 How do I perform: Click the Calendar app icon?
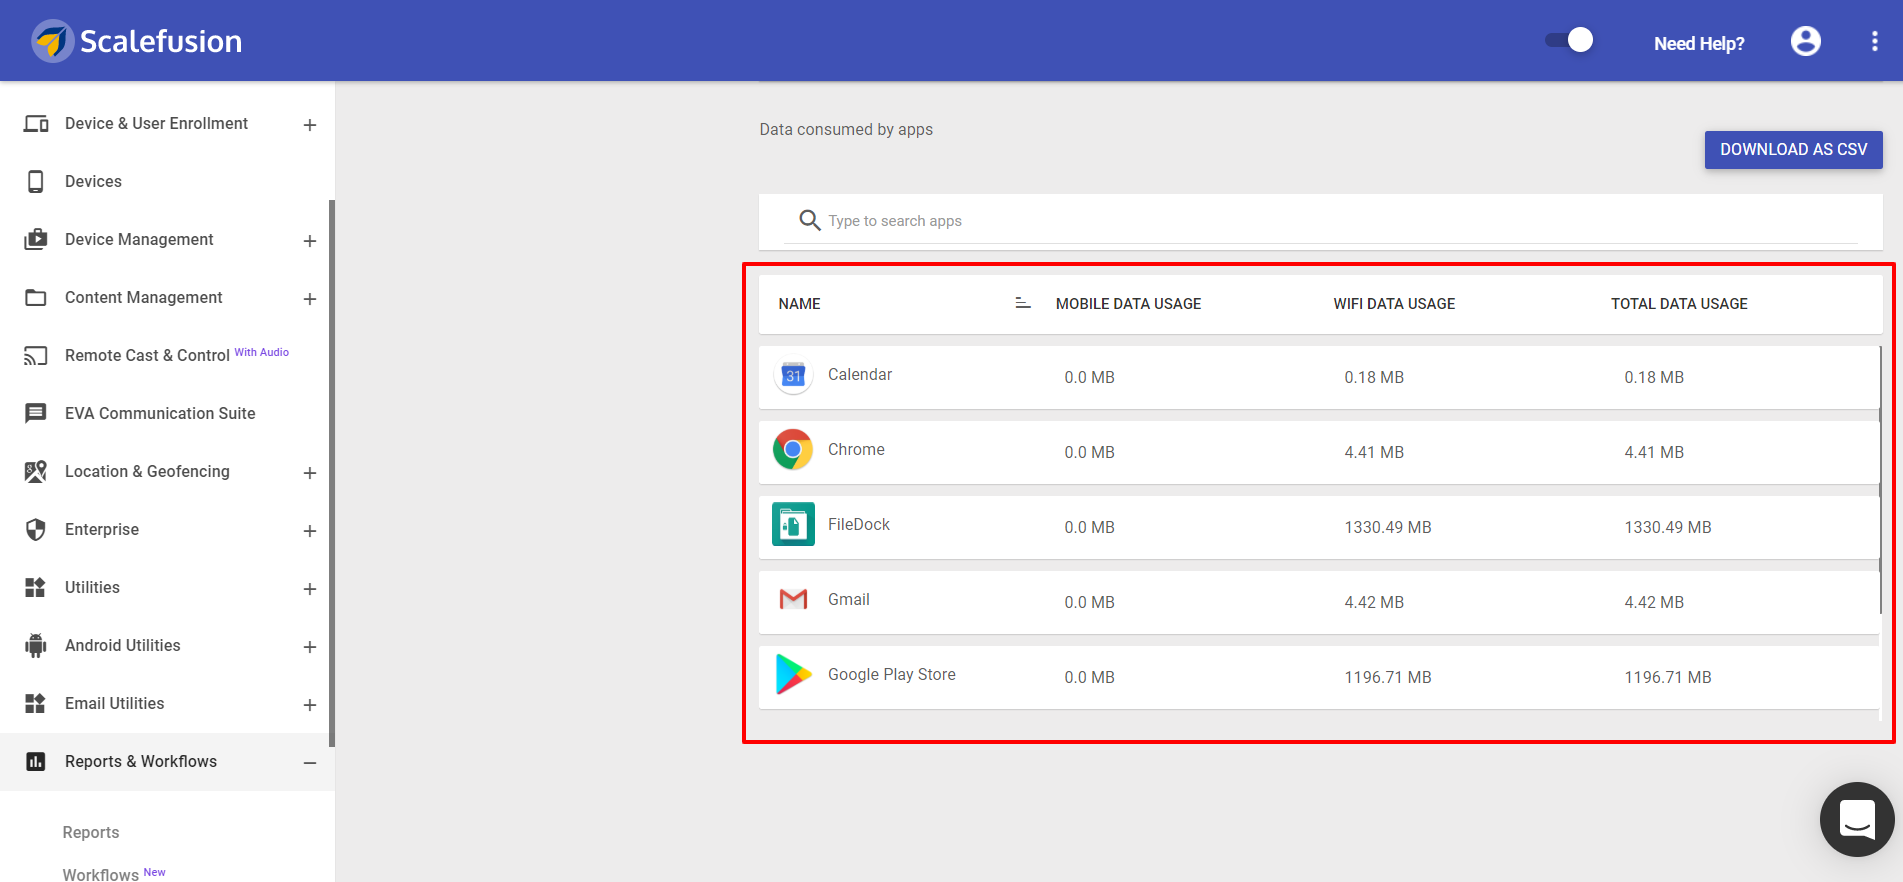793,375
